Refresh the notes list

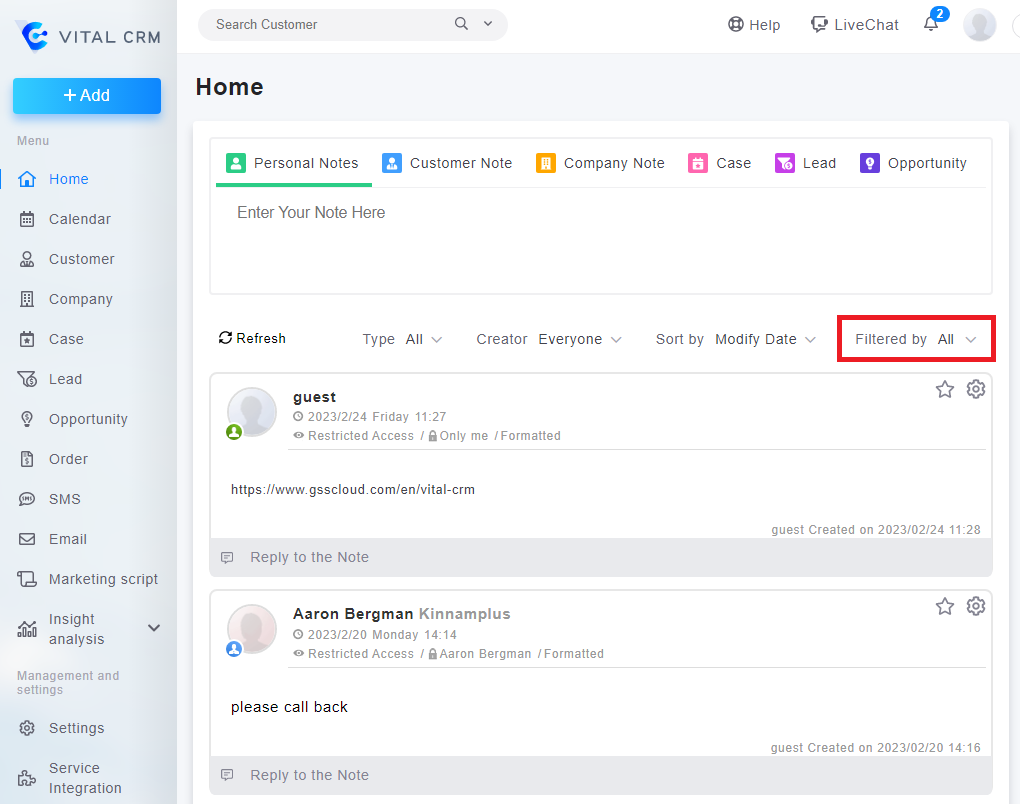coord(252,339)
